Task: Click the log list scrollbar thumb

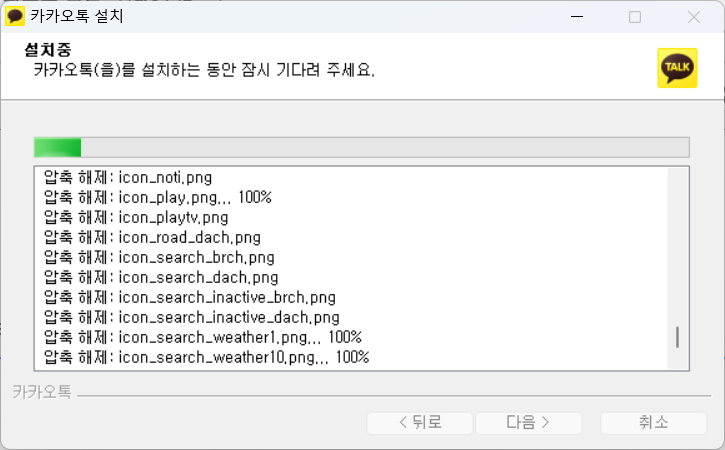Action: (677, 337)
